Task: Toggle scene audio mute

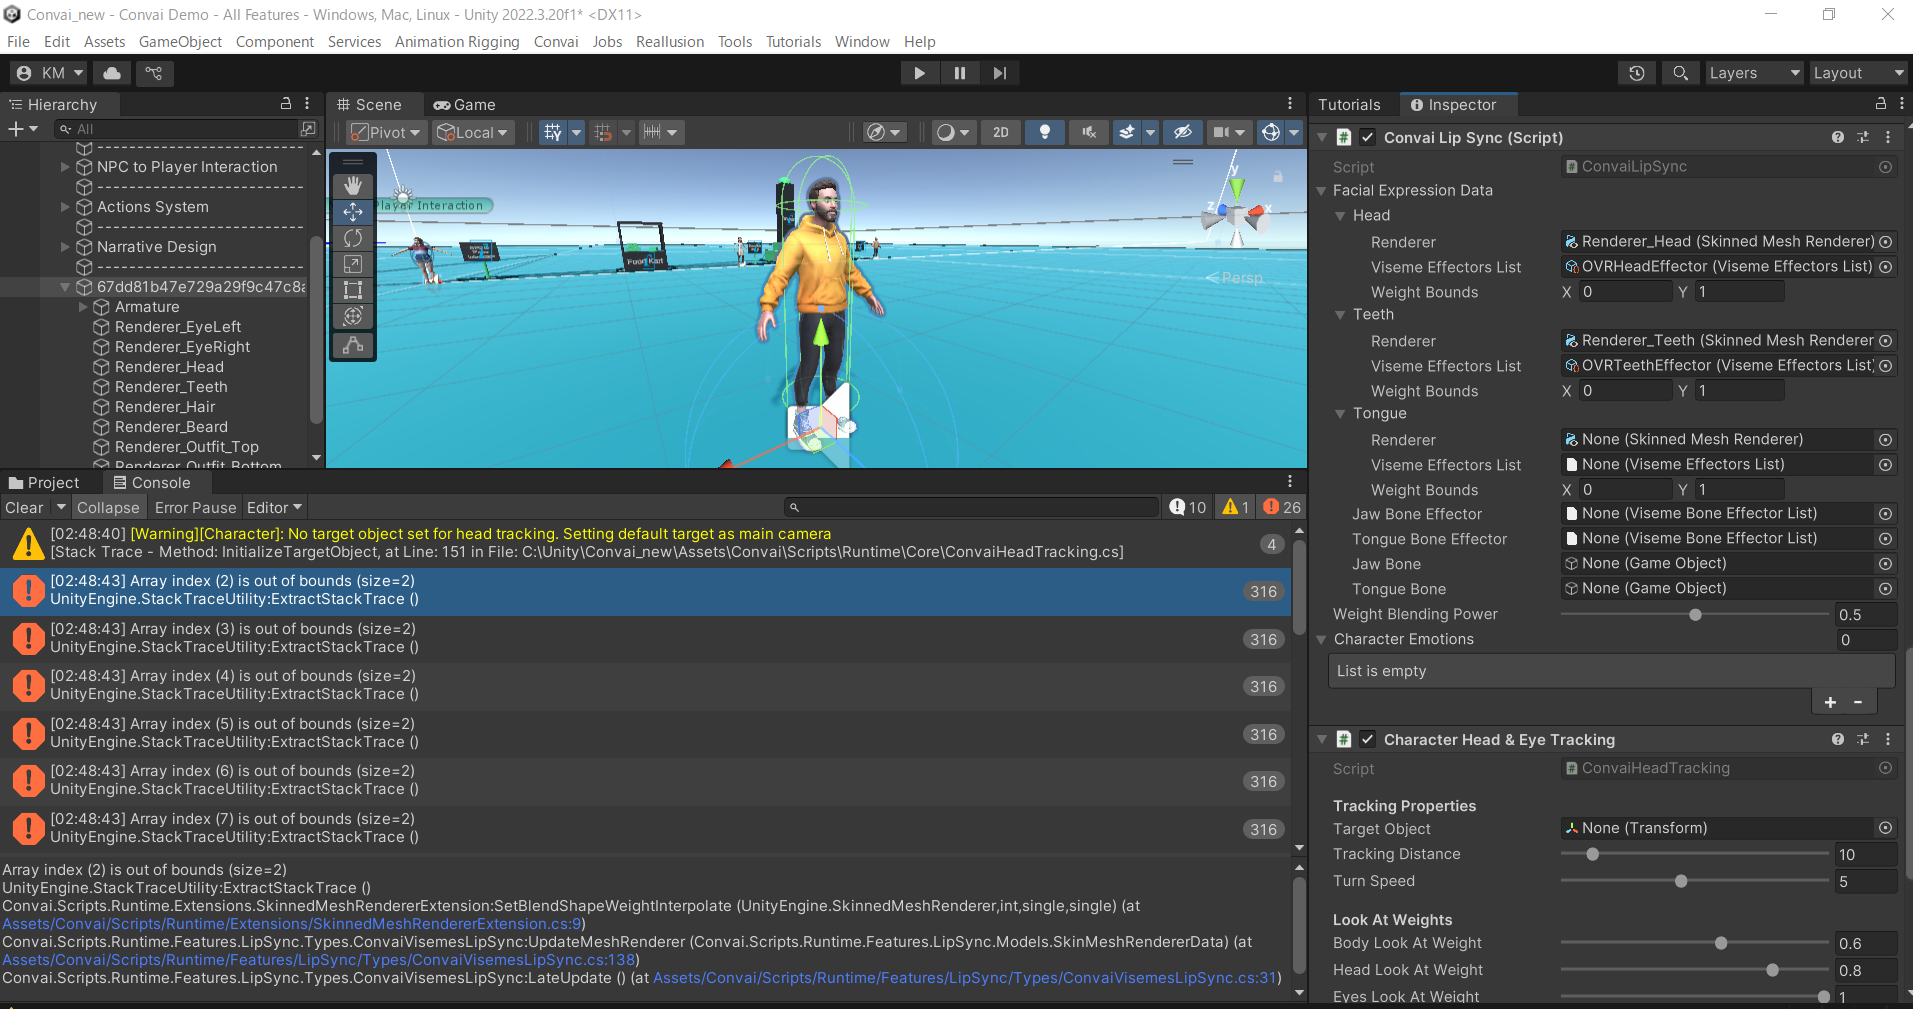Action: coord(1089,132)
